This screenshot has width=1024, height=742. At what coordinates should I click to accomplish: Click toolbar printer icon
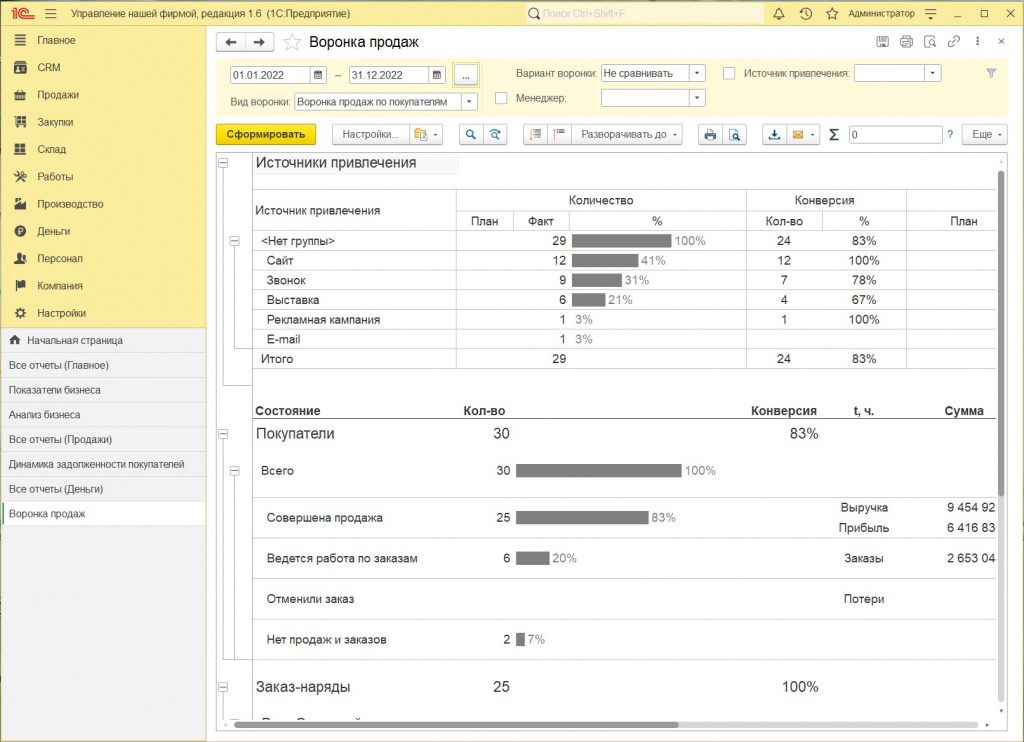click(710, 135)
